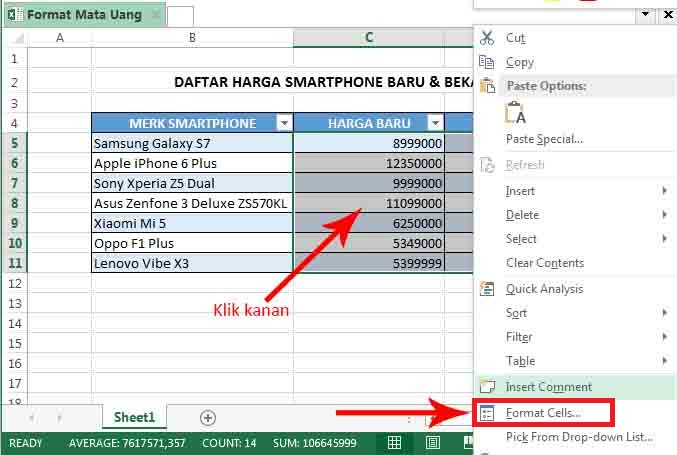Switch to Normal view icon in status bar
The image size is (677, 455).
tap(394, 443)
